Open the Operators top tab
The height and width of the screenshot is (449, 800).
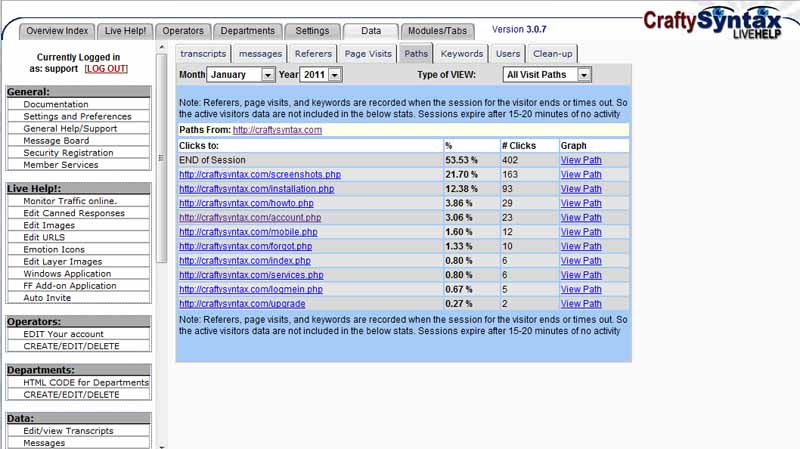[183, 31]
